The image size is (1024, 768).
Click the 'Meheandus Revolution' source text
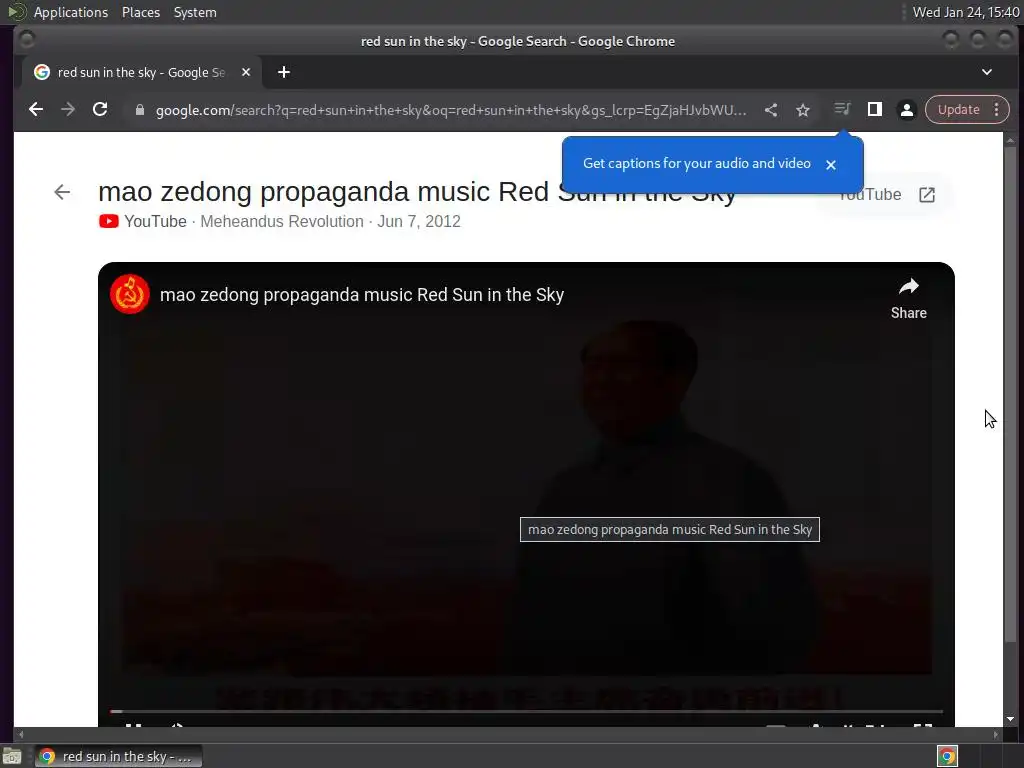281,221
